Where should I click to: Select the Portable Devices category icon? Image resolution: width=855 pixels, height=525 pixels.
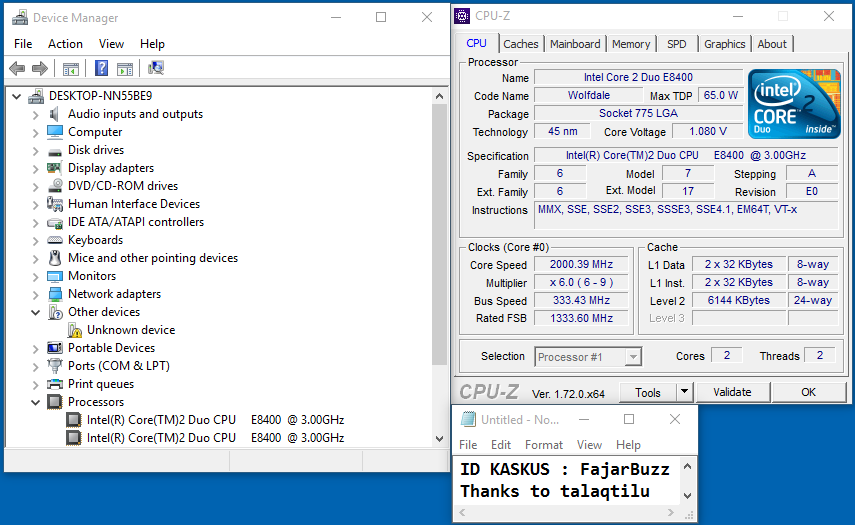click(55, 348)
